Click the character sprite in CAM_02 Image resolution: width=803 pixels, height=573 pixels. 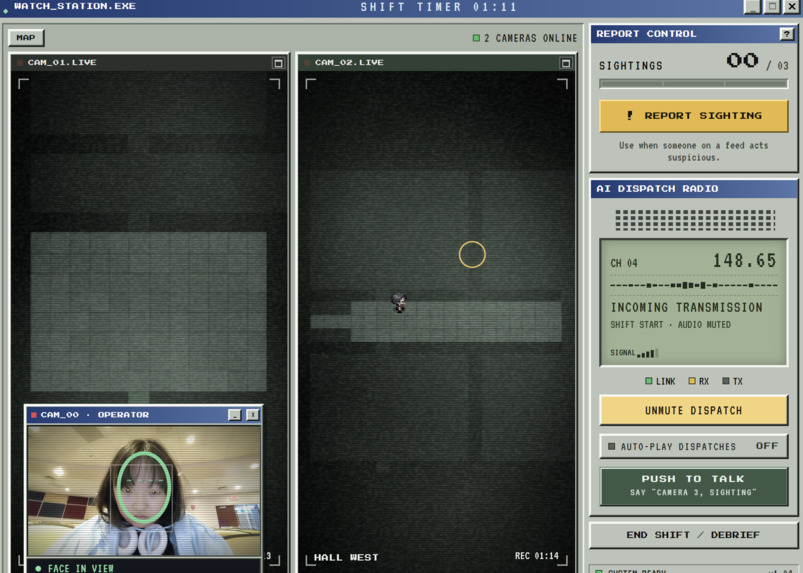pos(399,302)
